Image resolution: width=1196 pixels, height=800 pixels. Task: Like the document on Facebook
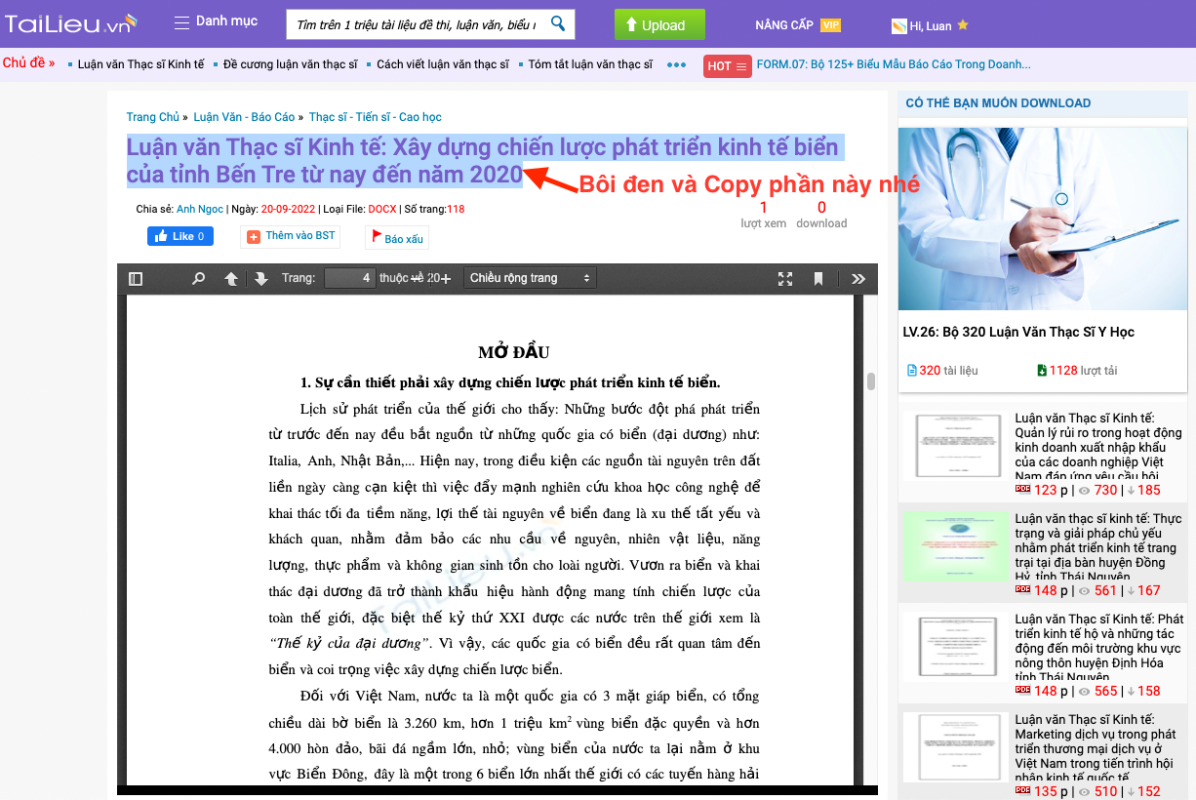[x=180, y=235]
